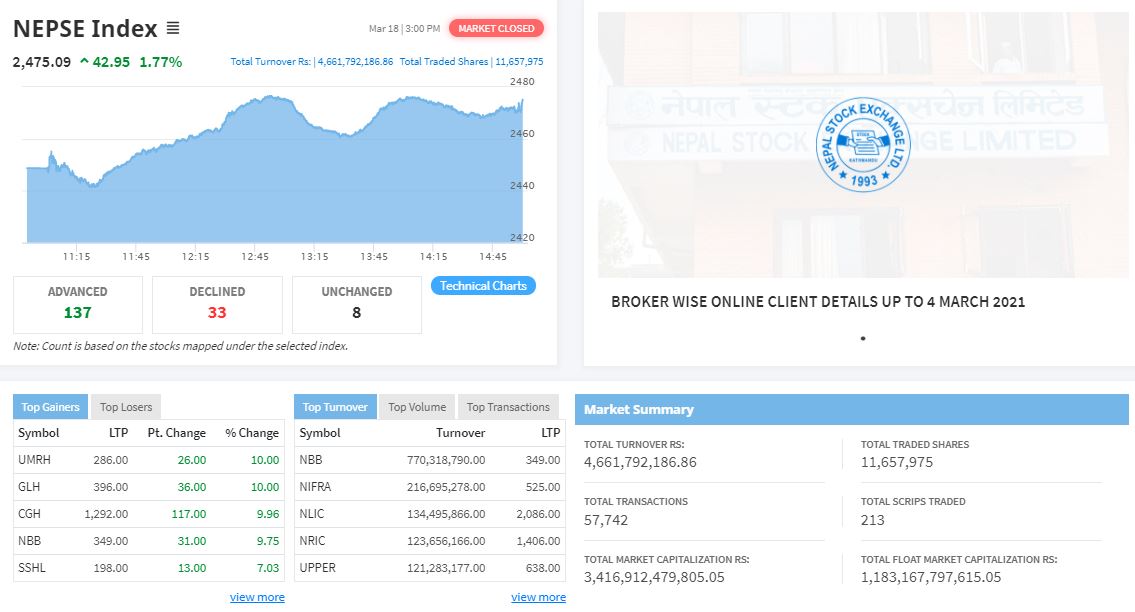Click index value 2,475.09

(x=42, y=62)
